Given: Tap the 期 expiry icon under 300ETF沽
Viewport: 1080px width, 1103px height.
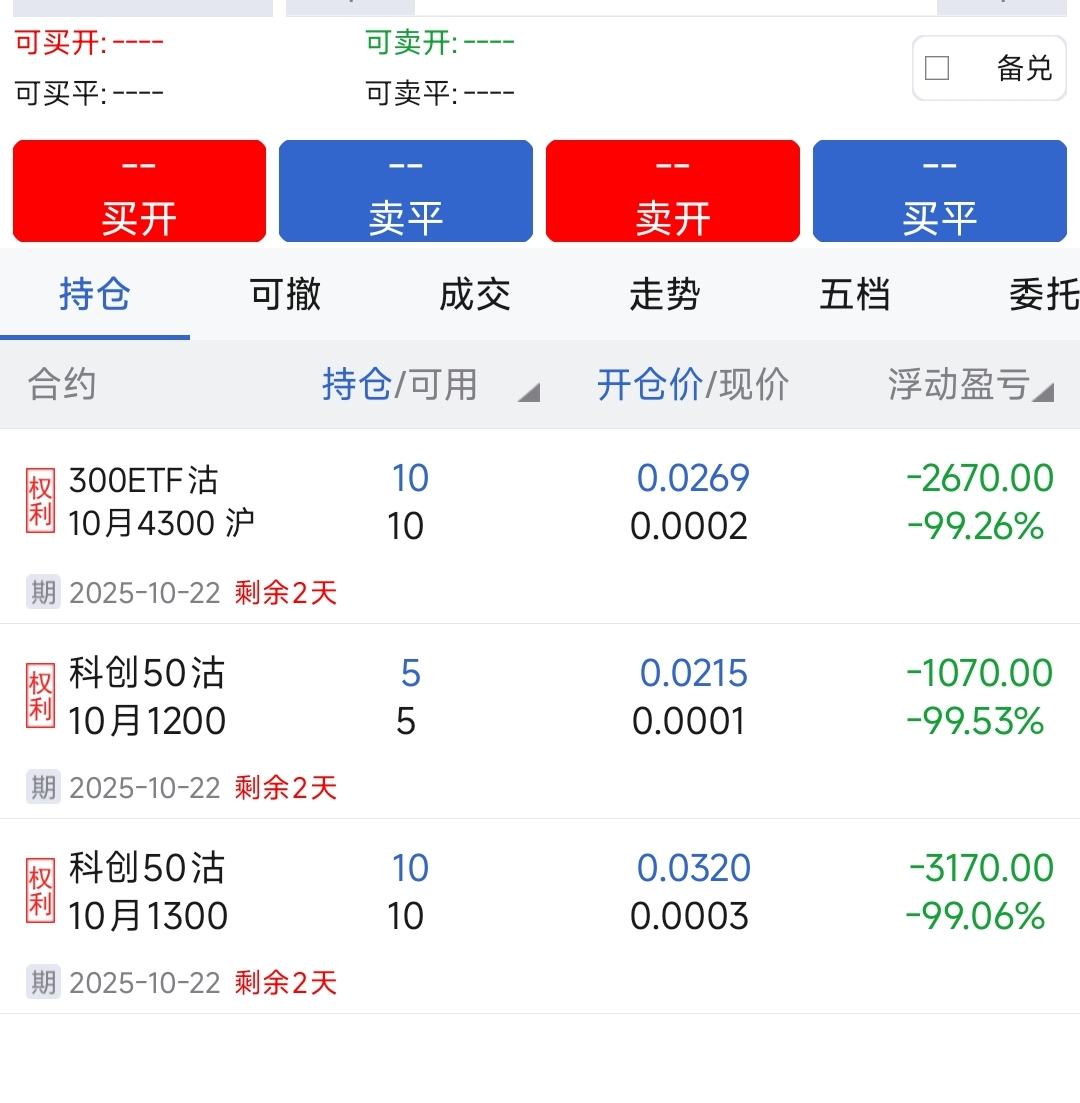Looking at the screenshot, I should [x=43, y=593].
